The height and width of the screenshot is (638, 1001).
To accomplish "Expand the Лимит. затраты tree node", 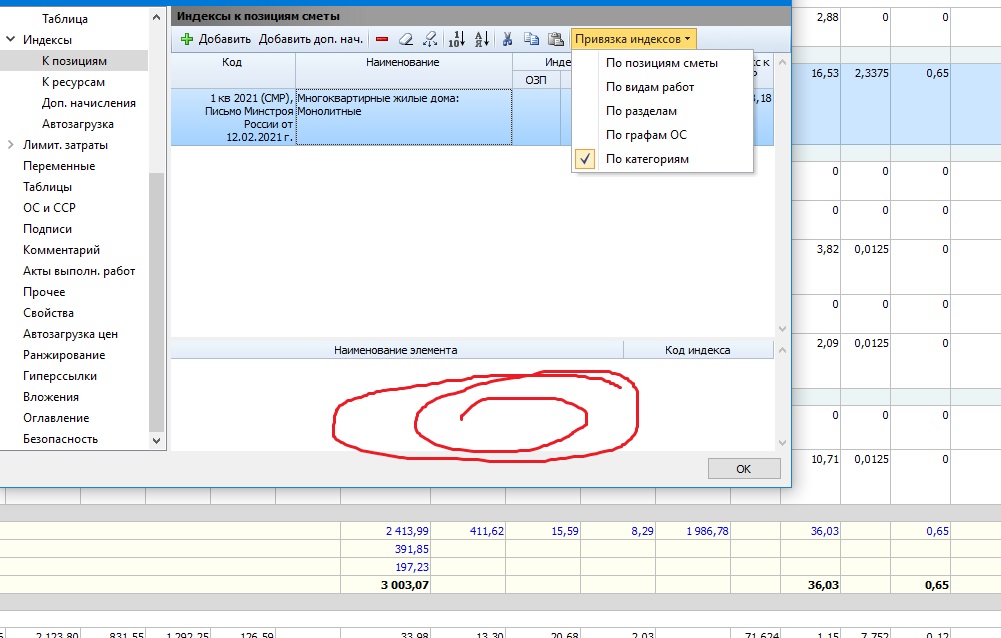I will (x=11, y=145).
